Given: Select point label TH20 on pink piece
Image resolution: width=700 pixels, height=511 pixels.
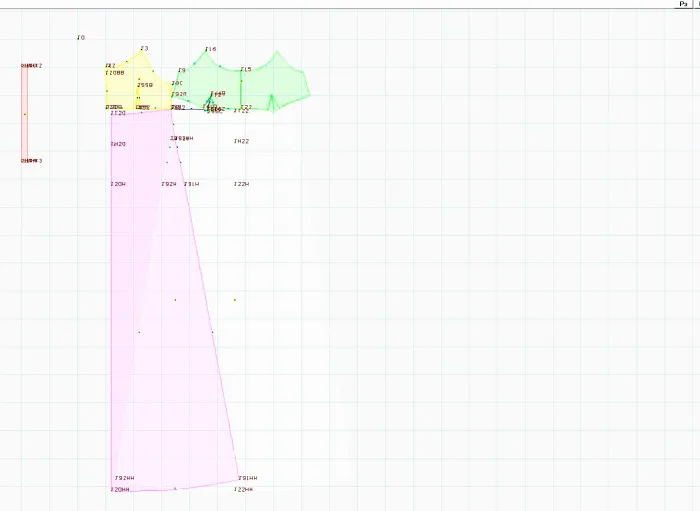Looking at the screenshot, I should pyautogui.click(x=118, y=144).
